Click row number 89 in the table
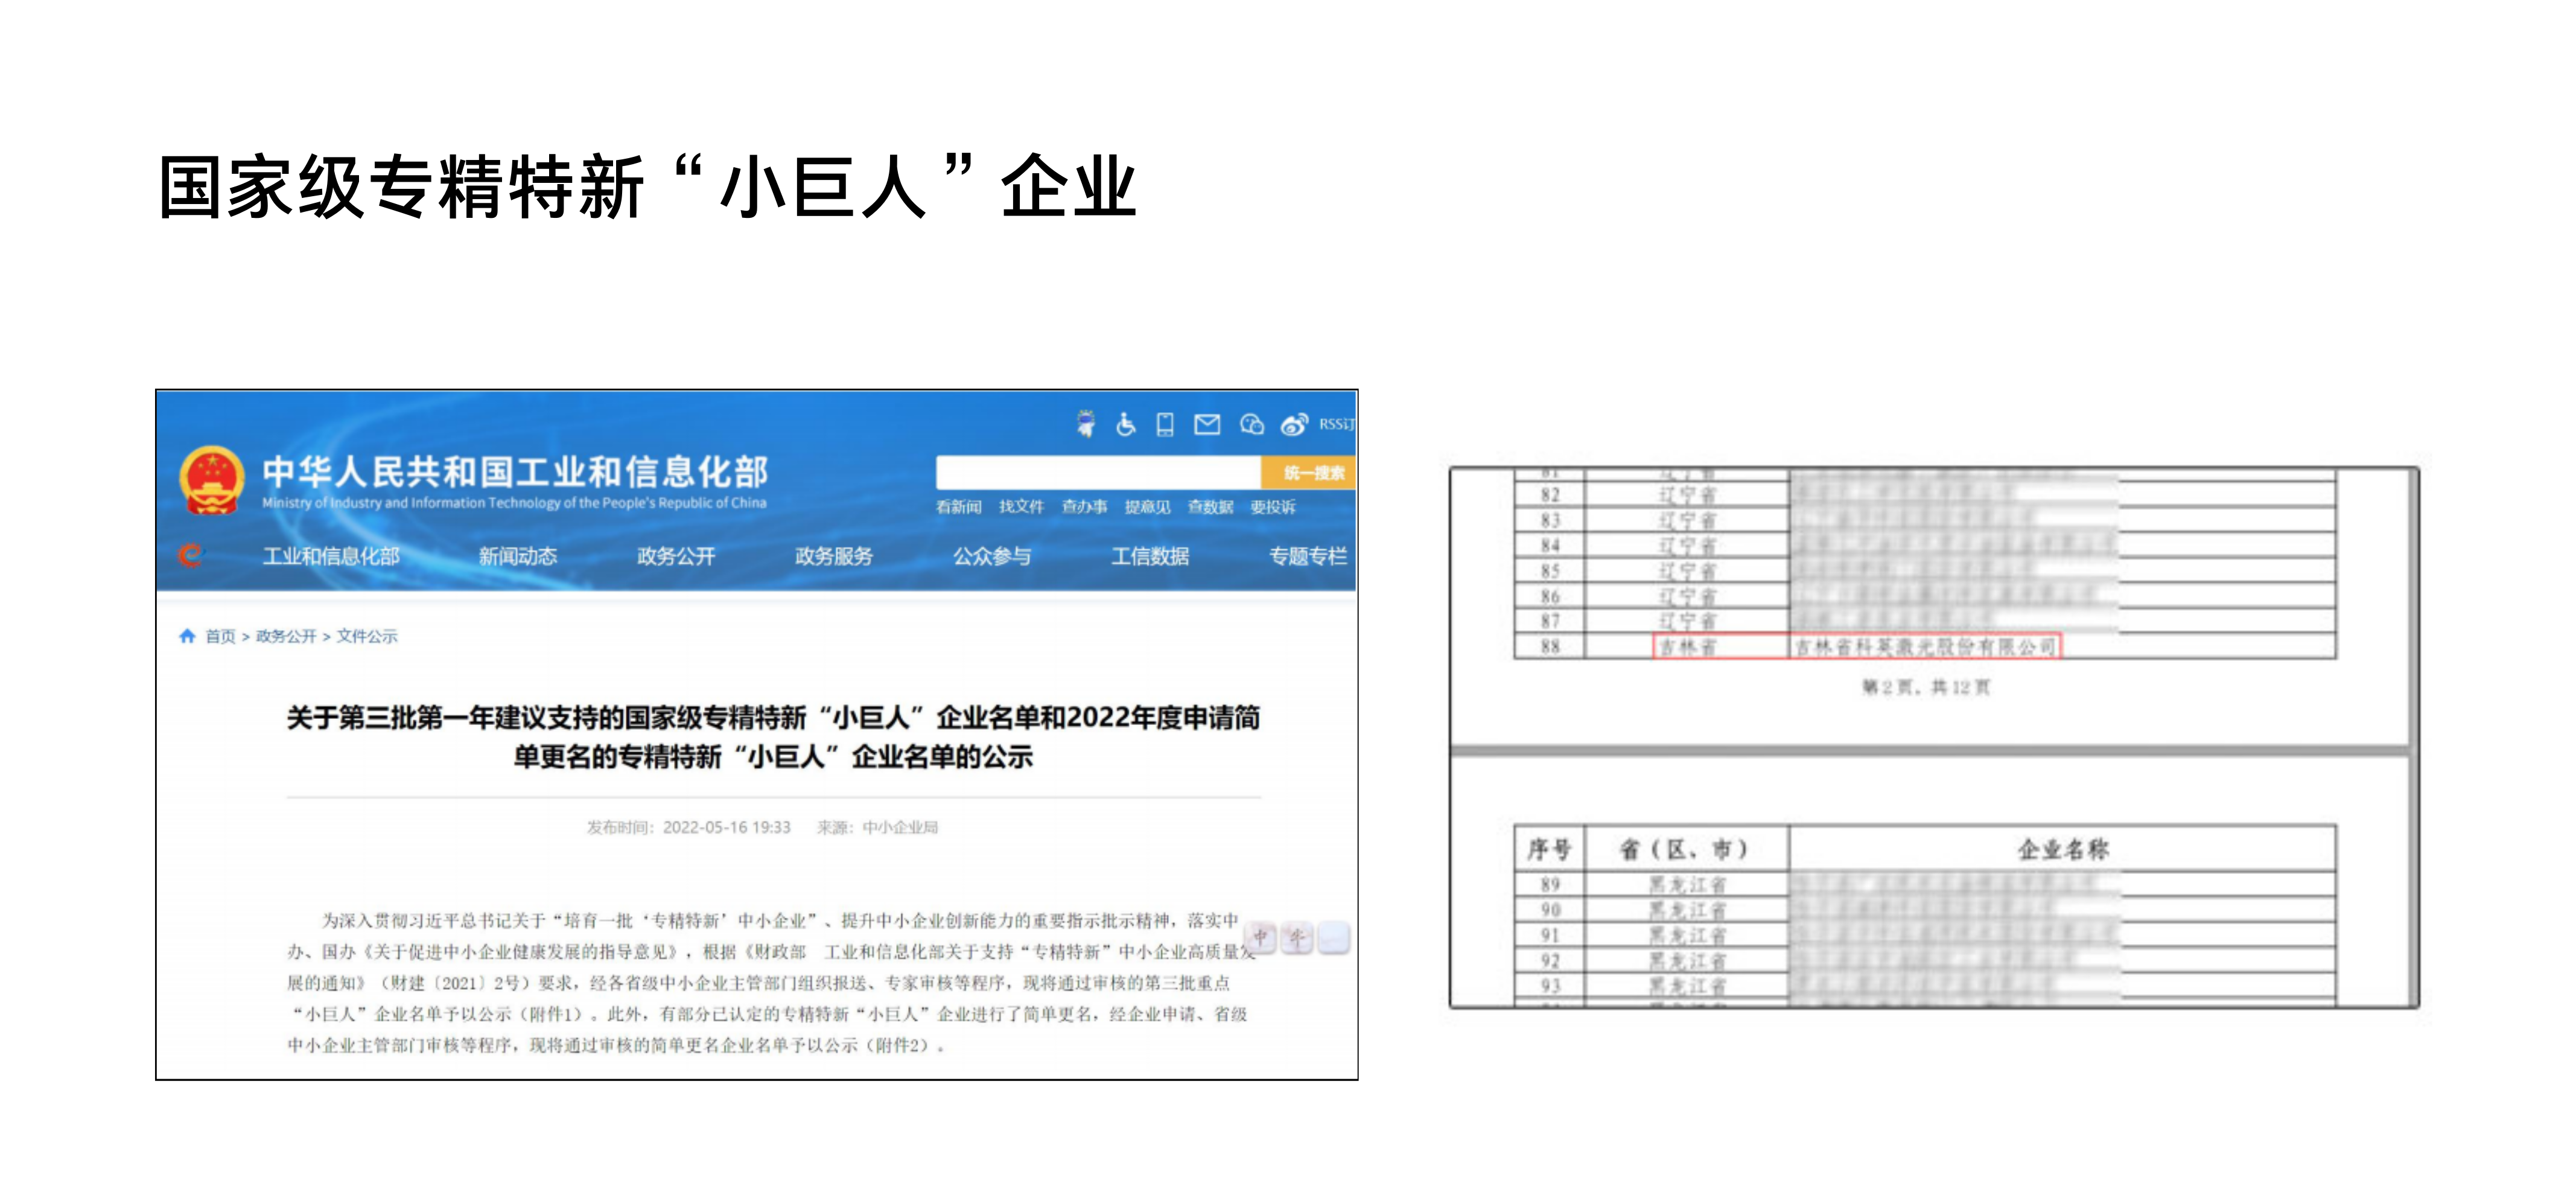 pos(1550,885)
